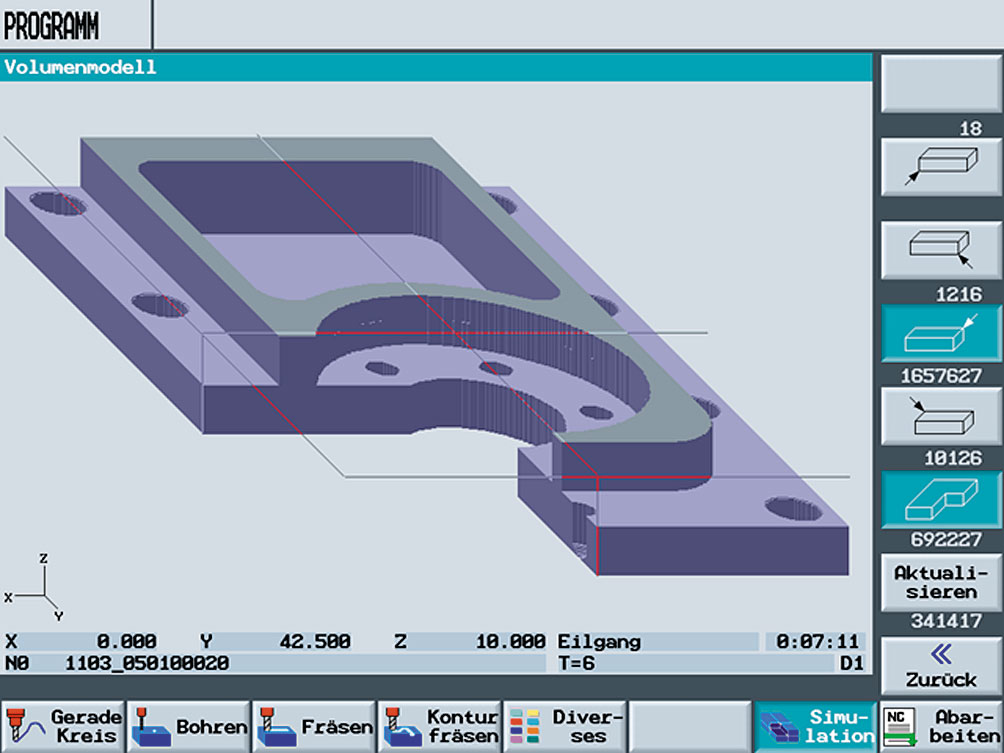Open the Diverses menu

(x=565, y=727)
